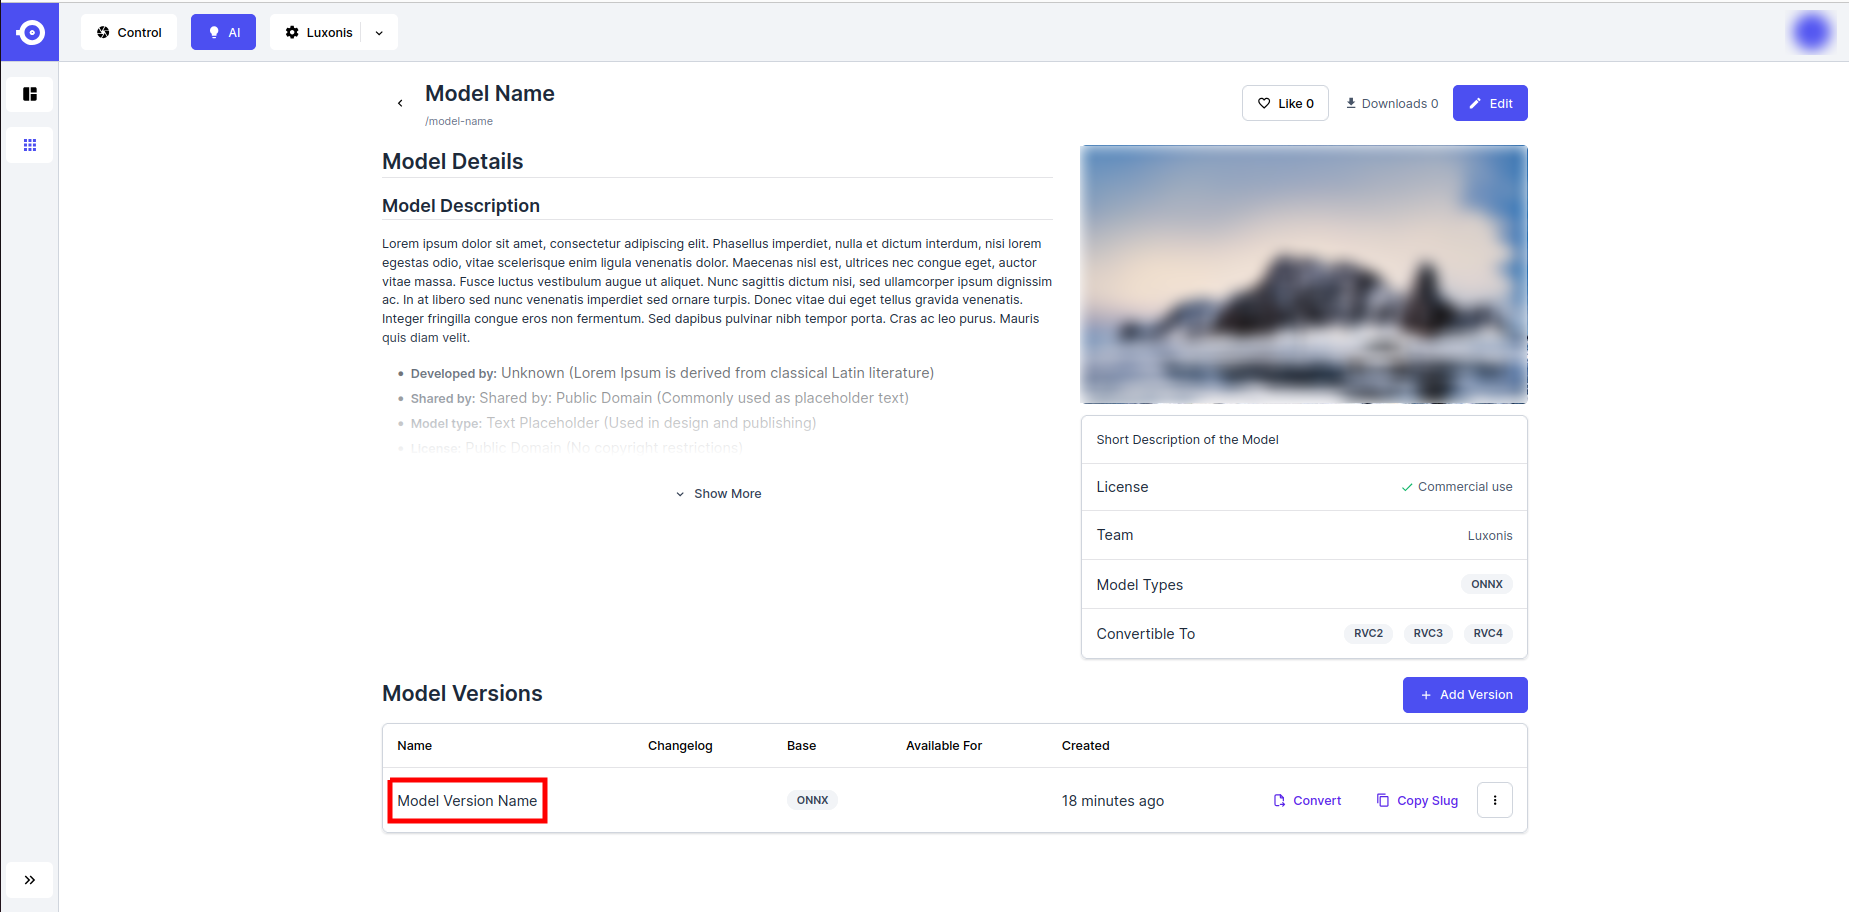Switch to the AI tab
The width and height of the screenshot is (1849, 912).
pos(224,32)
